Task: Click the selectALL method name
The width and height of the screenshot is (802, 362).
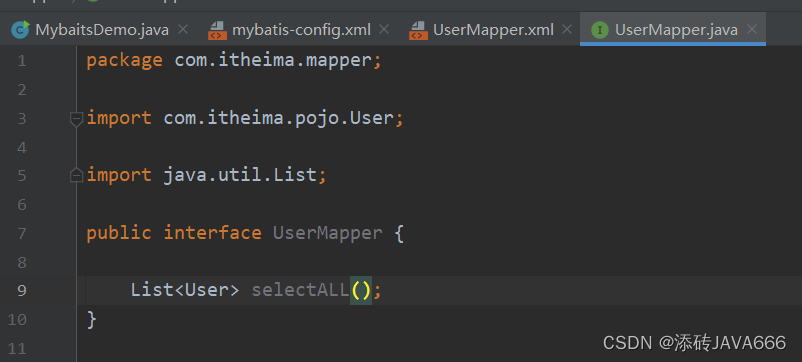Action: click(300, 290)
